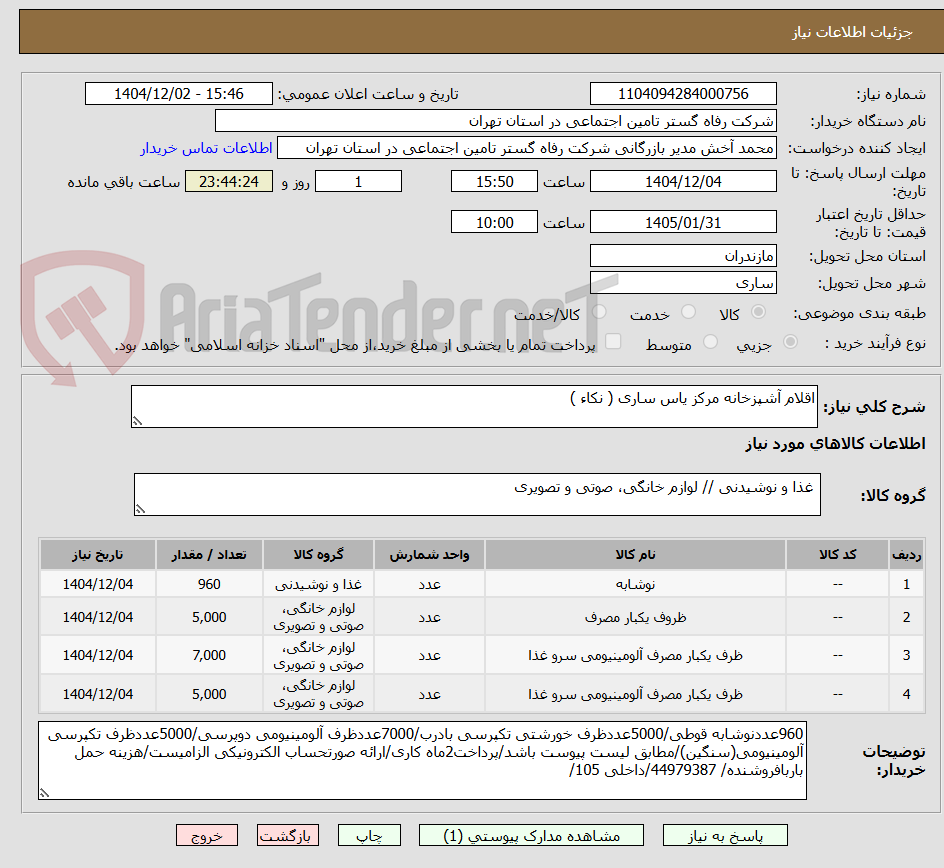944x868 pixels.
Task: Click the need number field 1104094284000756
Action: click(683, 94)
